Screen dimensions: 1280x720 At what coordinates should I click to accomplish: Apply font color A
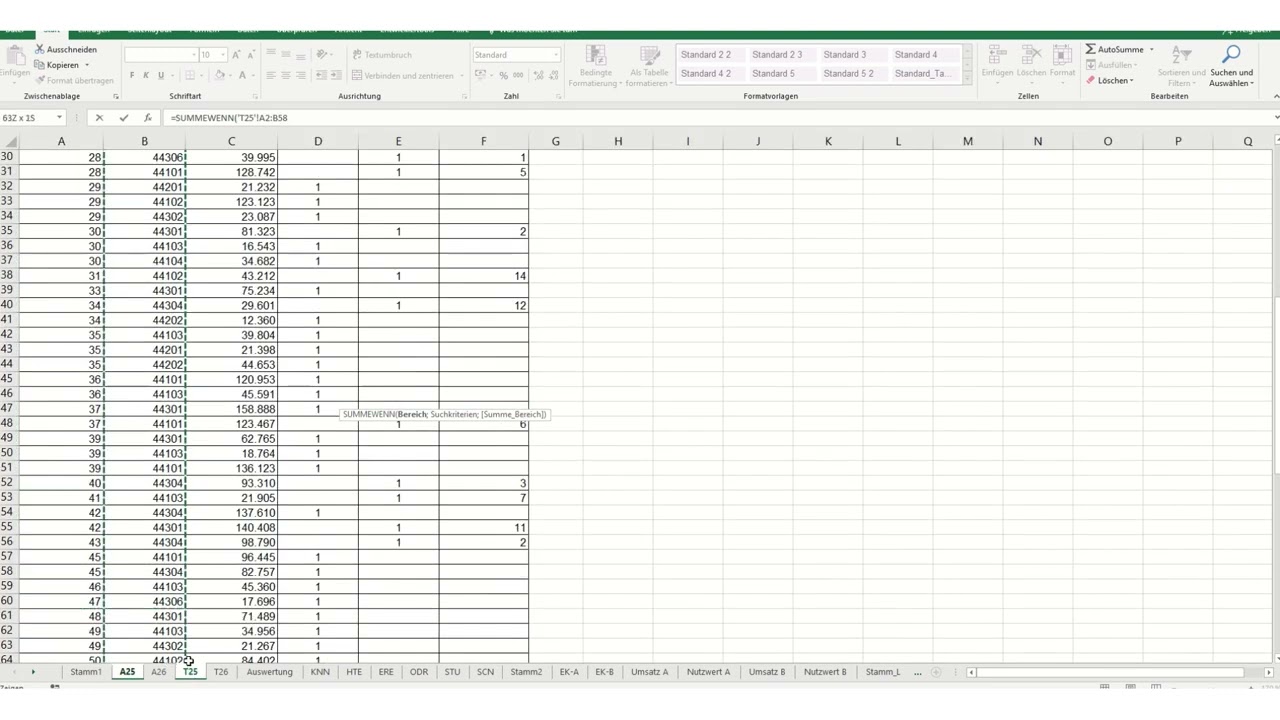pos(242,76)
